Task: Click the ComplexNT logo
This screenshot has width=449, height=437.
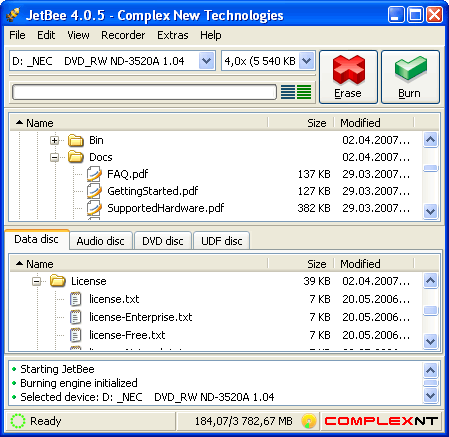Action: coord(381,421)
